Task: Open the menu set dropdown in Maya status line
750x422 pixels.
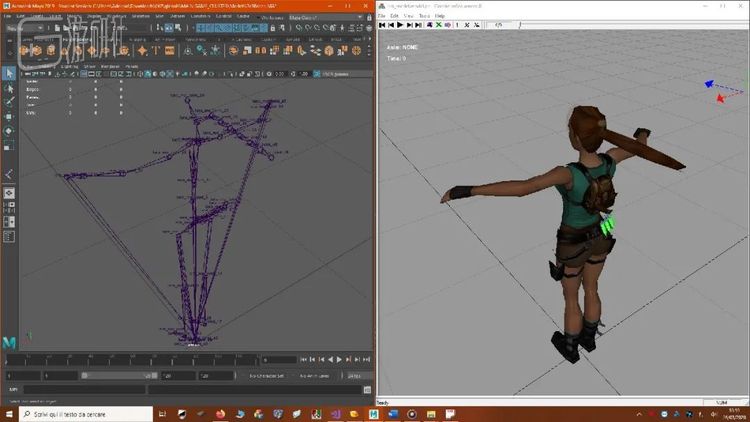Action: coord(24,28)
